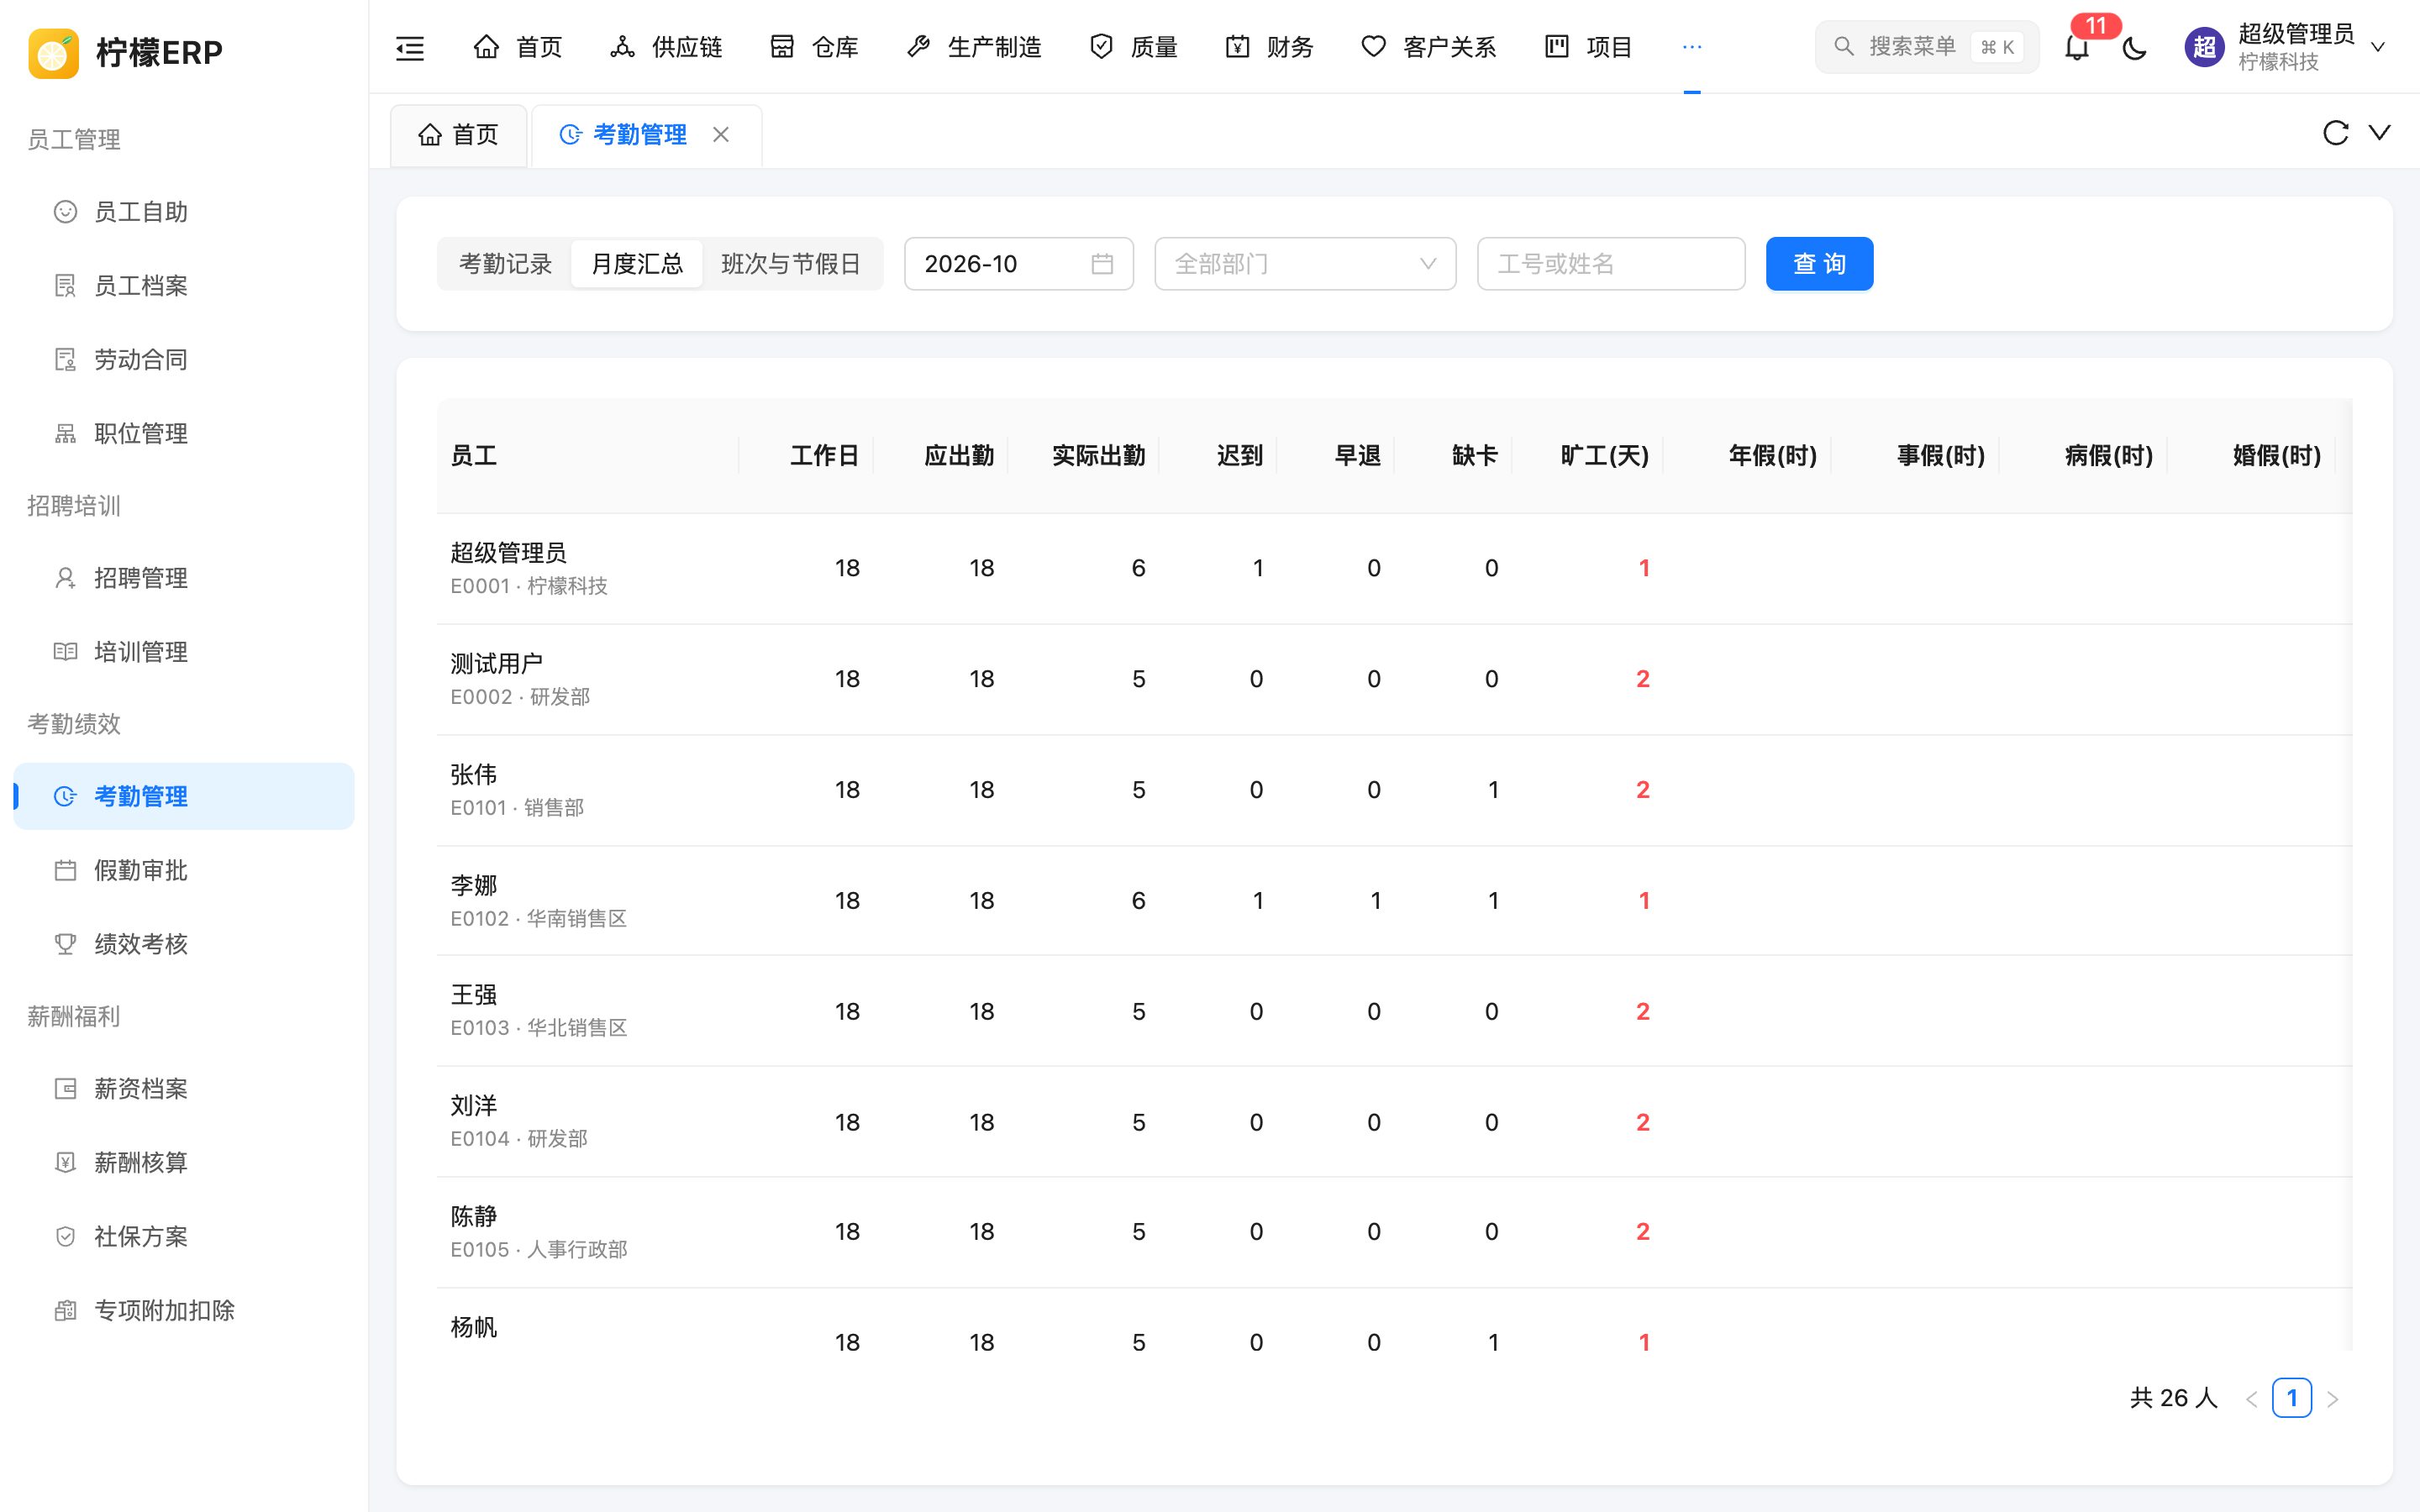The height and width of the screenshot is (1512, 2420).
Task: Open 专项附加扣除 in the sidebar
Action: [x=184, y=1310]
